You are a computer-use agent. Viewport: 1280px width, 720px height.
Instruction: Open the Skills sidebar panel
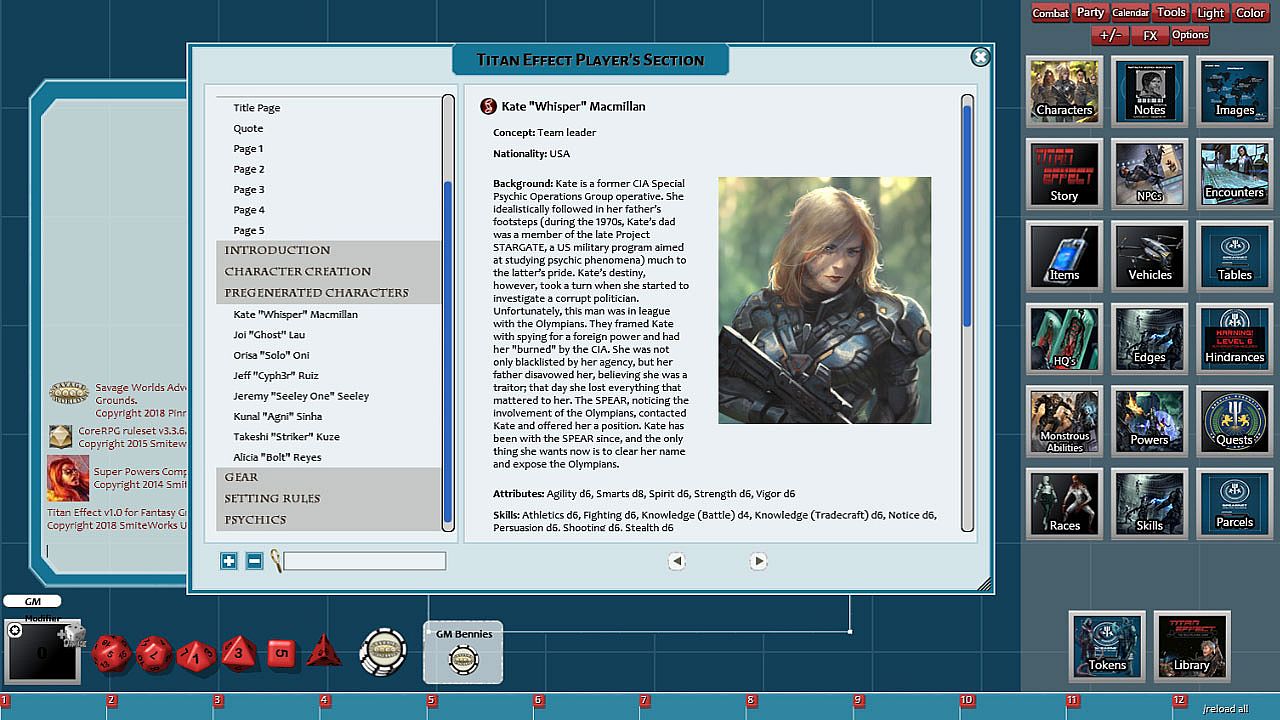point(1150,503)
